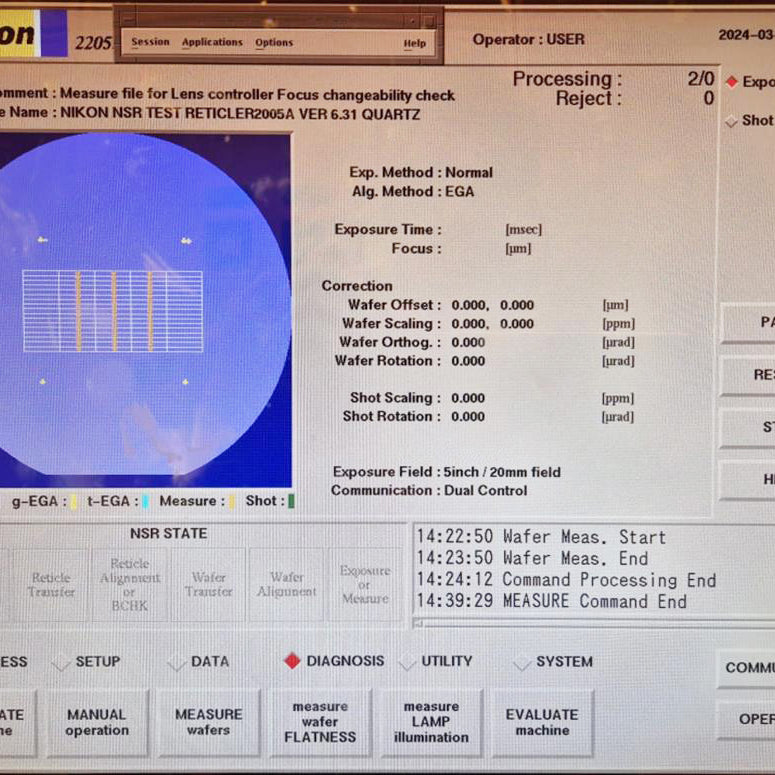Select the SETUP mode radio button

[x=61, y=662]
